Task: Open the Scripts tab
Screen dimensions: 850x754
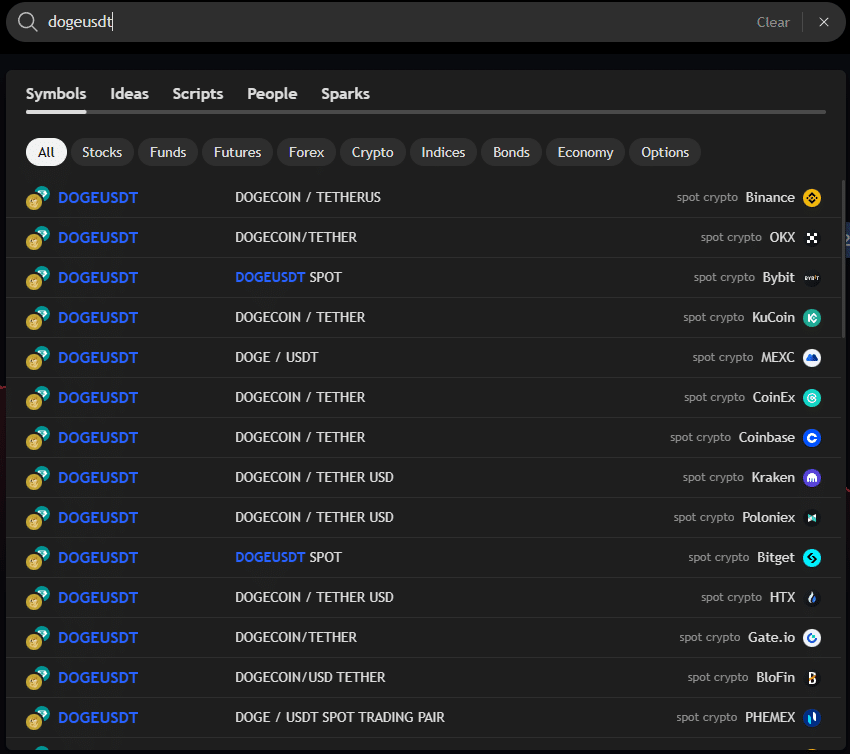Action: tap(198, 94)
